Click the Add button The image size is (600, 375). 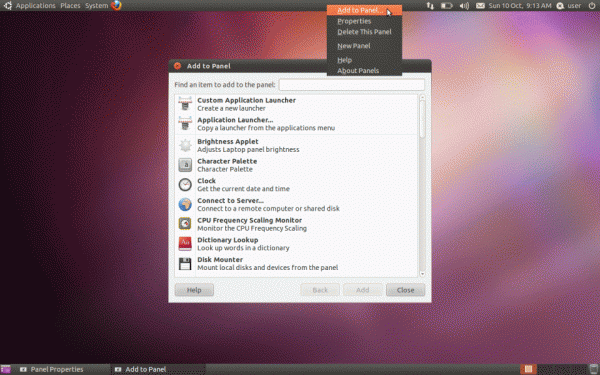(362, 290)
